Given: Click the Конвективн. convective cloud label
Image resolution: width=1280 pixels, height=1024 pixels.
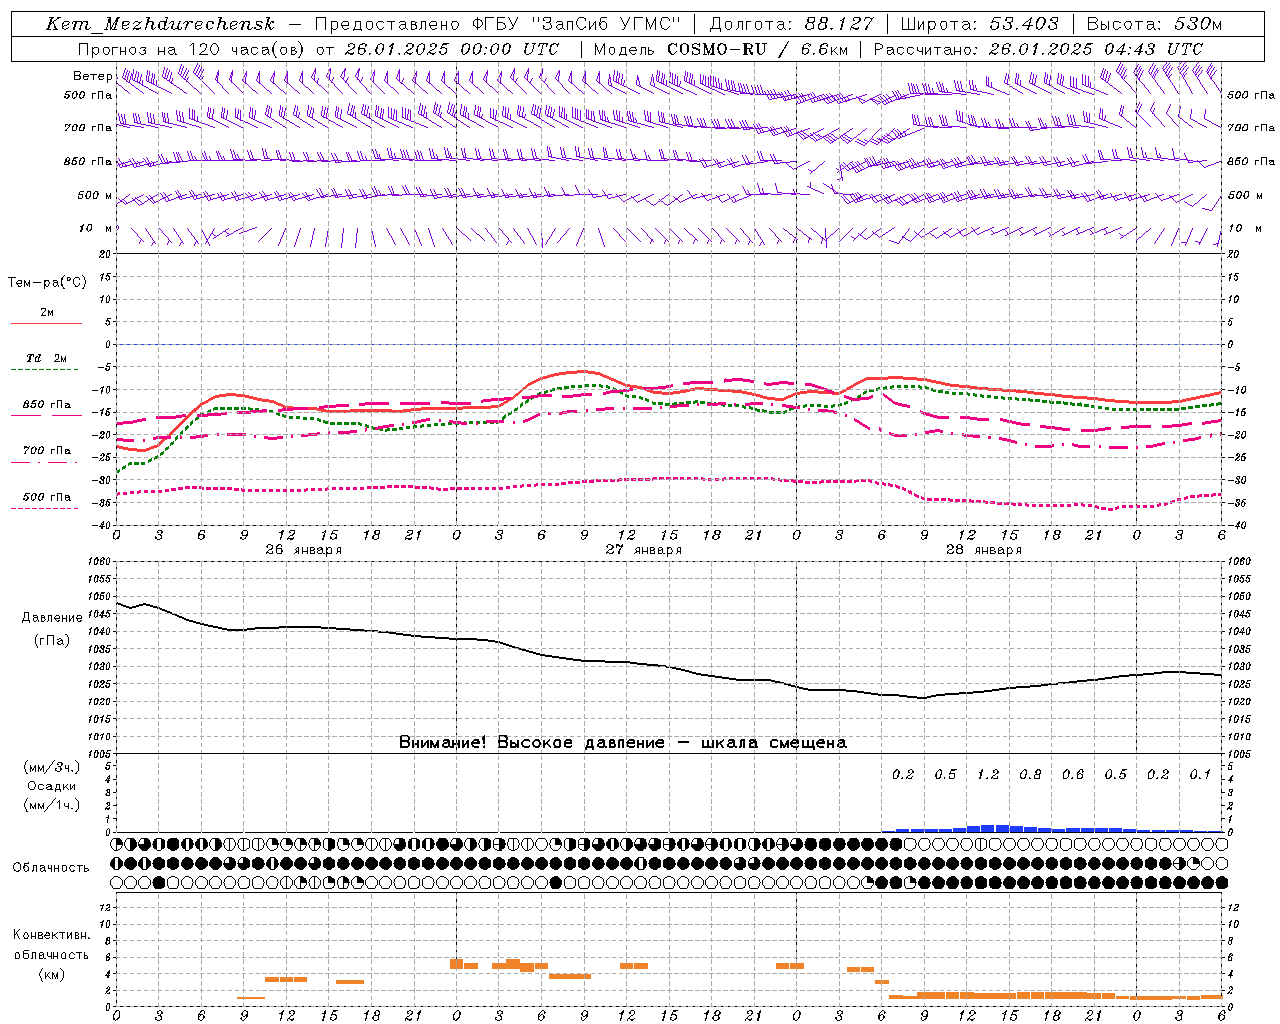Looking at the screenshot, I should point(51,935).
